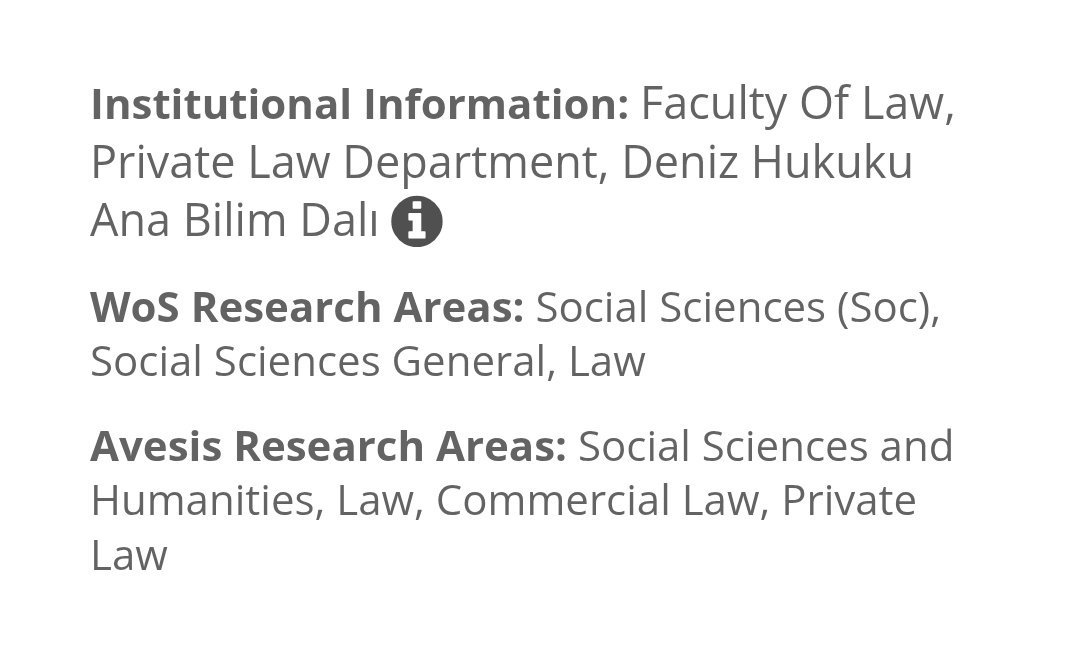This screenshot has width=1079, height=670.
Task: Click the bold word Institutional
Action: click(221, 105)
